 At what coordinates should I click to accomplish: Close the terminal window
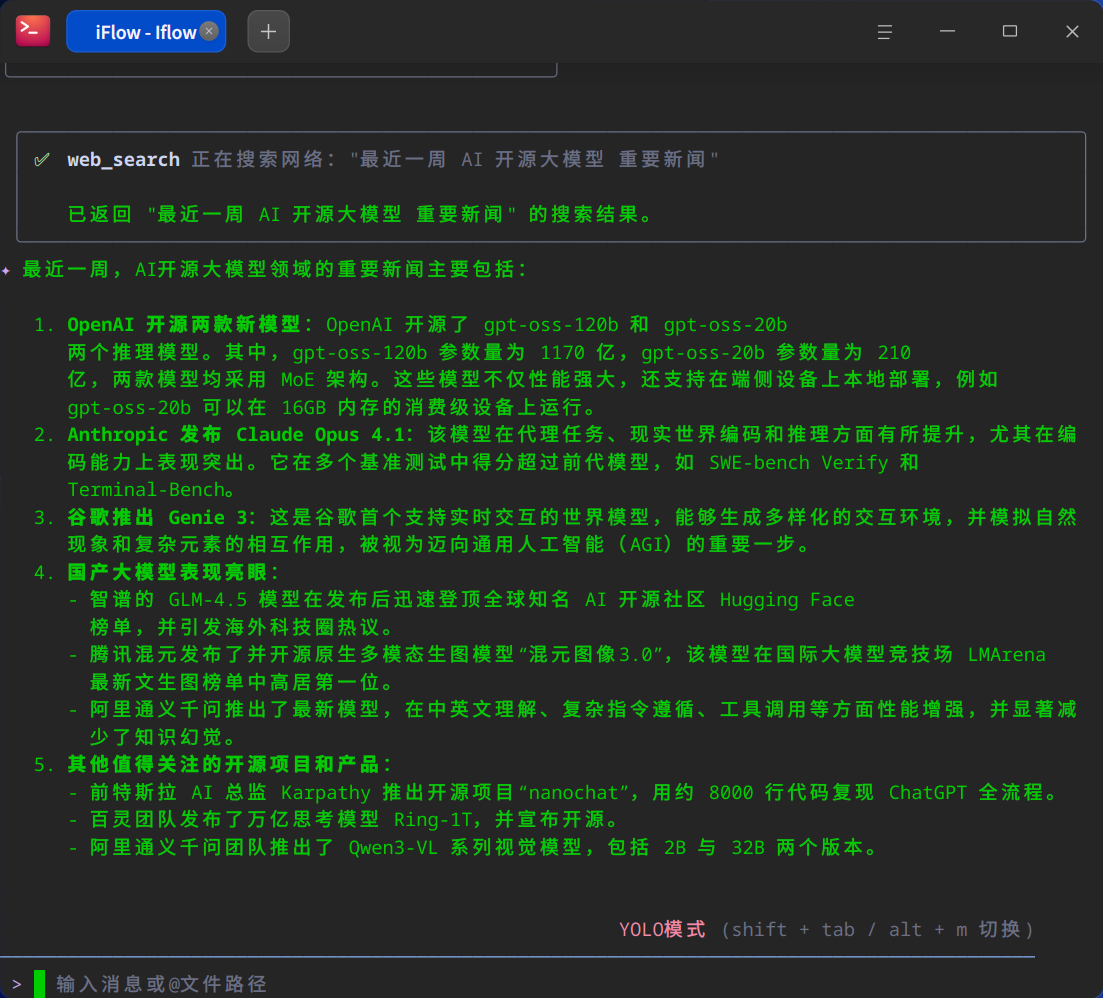pos(1072,32)
